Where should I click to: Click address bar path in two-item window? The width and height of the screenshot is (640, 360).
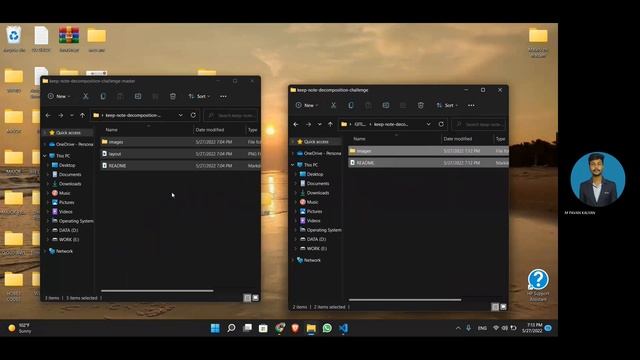(x=381, y=124)
